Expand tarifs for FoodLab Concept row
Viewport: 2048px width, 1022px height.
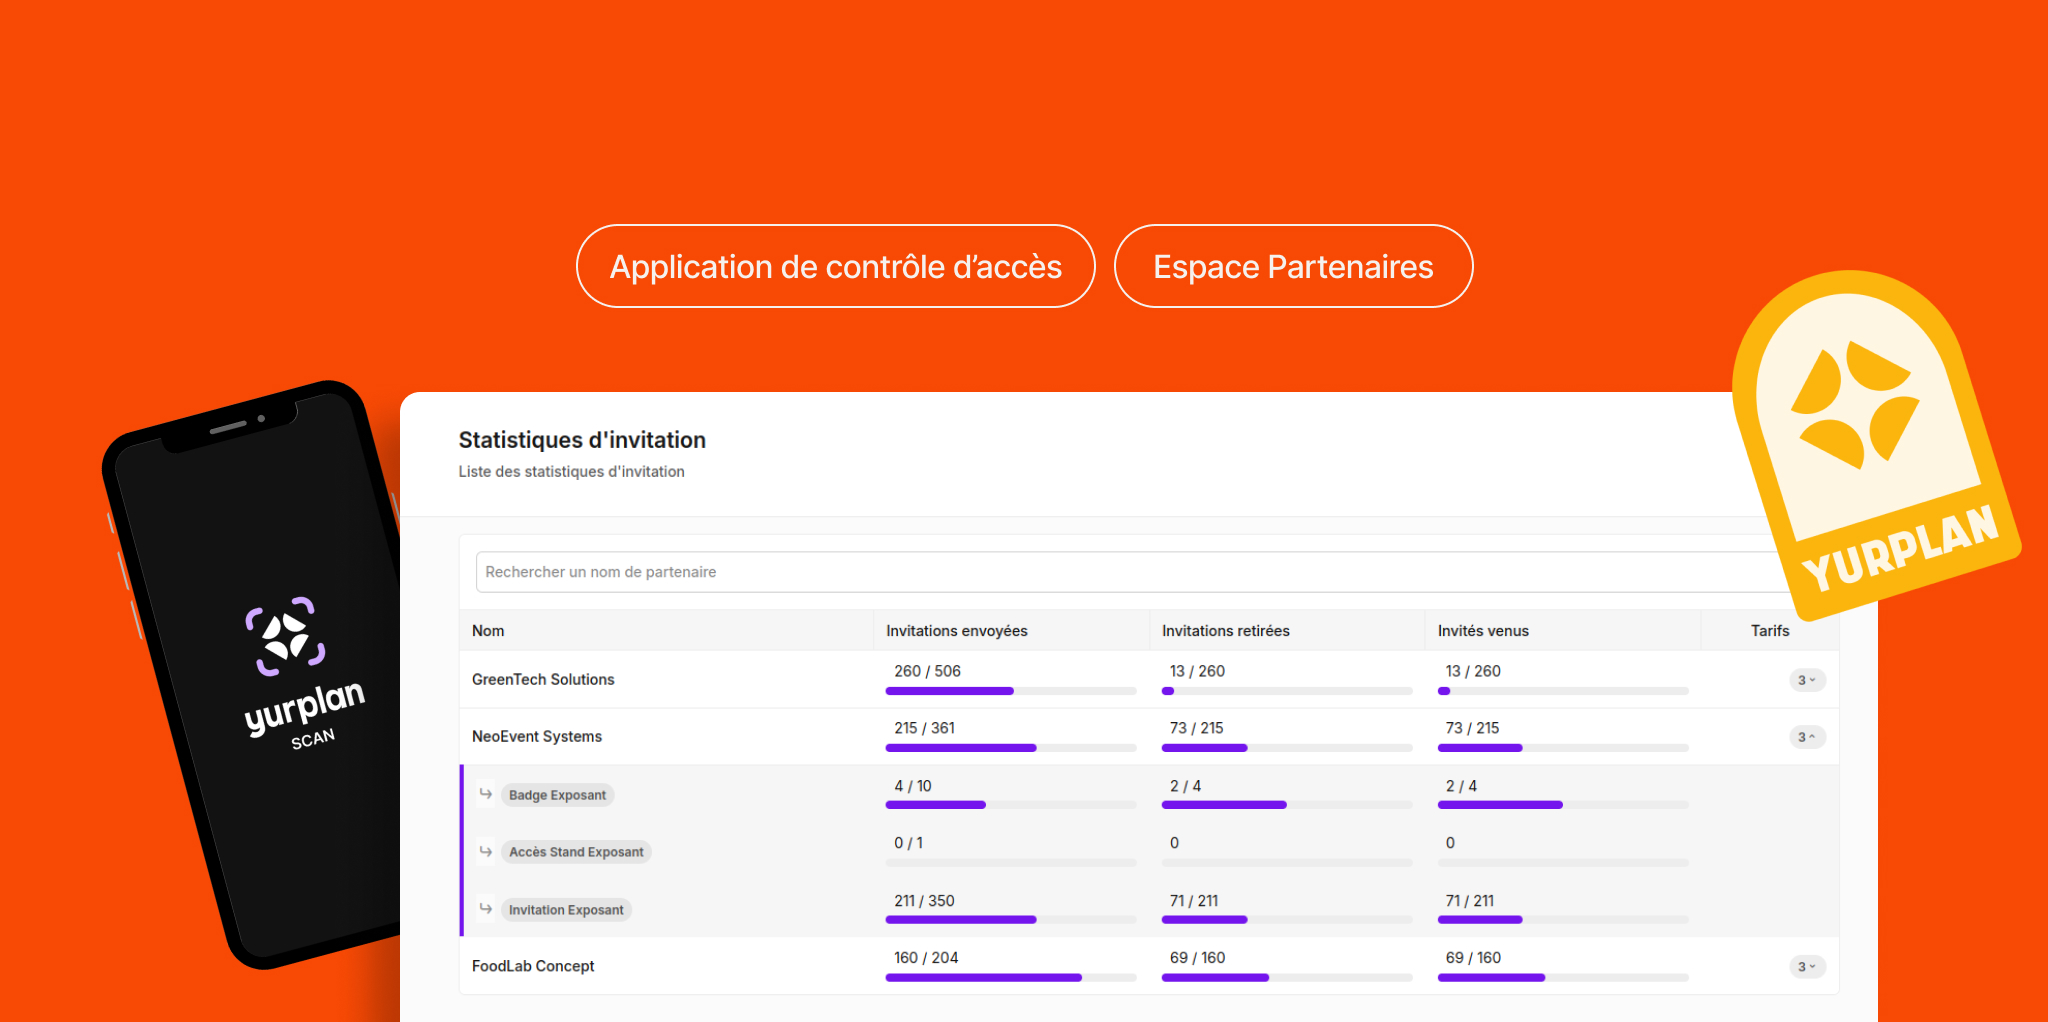click(1807, 967)
